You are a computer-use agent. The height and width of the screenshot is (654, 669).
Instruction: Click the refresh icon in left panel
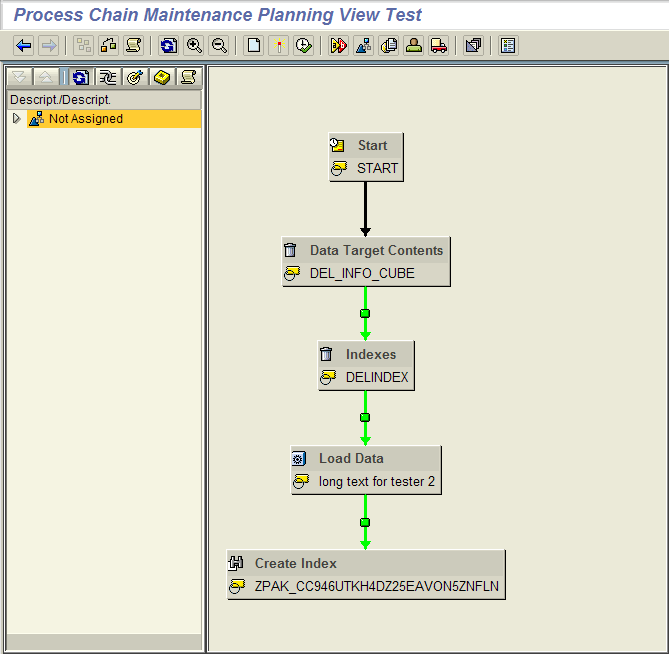tap(80, 78)
